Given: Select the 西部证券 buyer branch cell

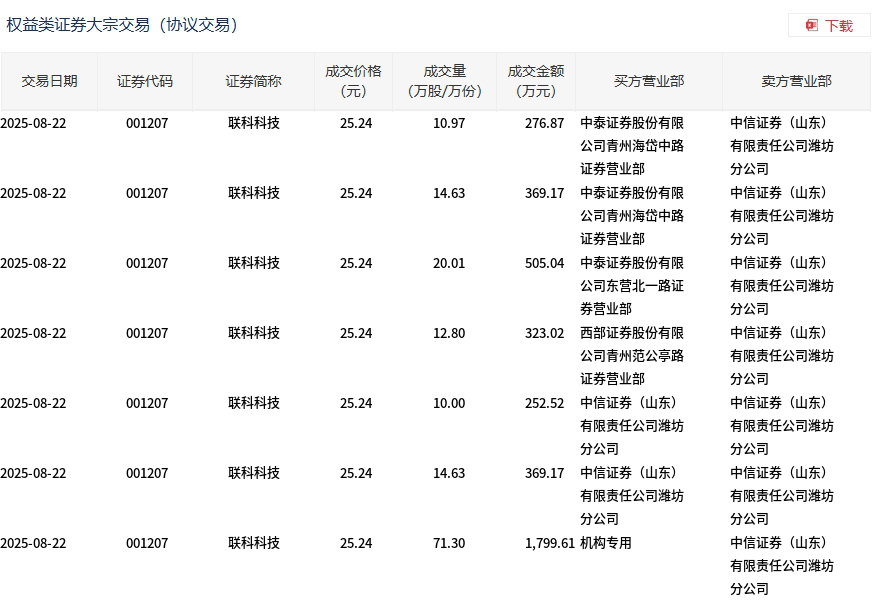Looking at the screenshot, I should (x=632, y=355).
